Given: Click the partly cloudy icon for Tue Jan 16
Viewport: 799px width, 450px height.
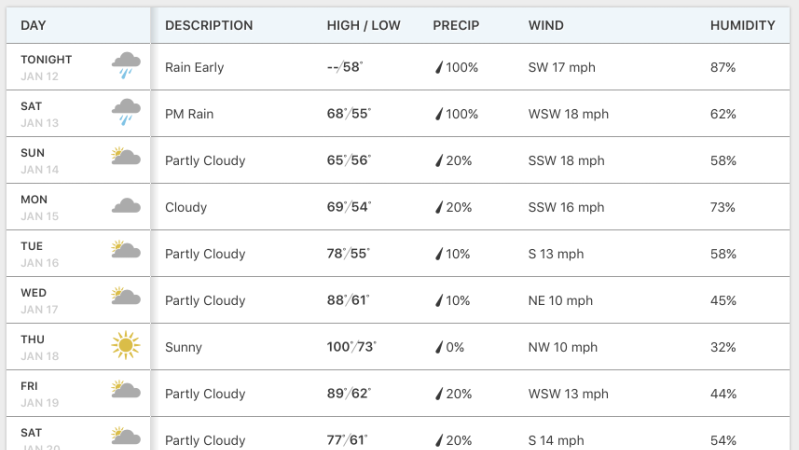Looking at the screenshot, I should click(126, 249).
